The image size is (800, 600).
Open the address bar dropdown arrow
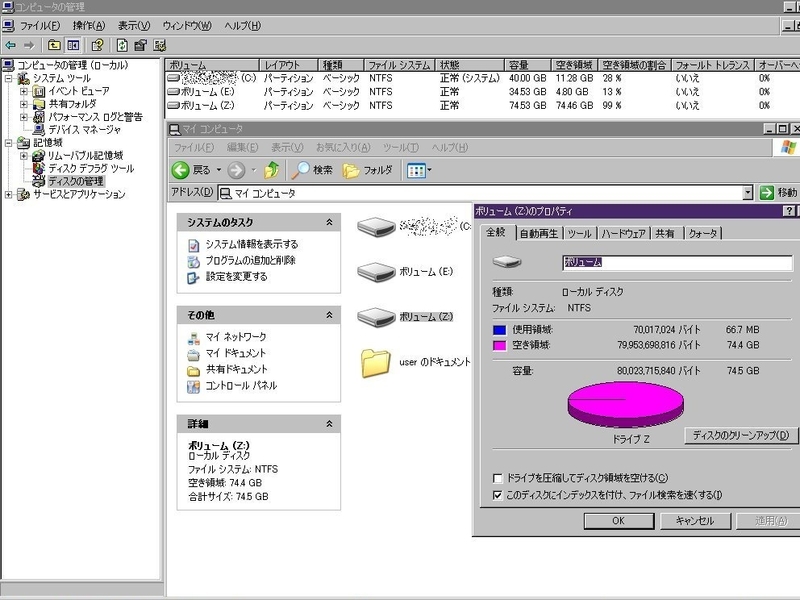point(747,193)
